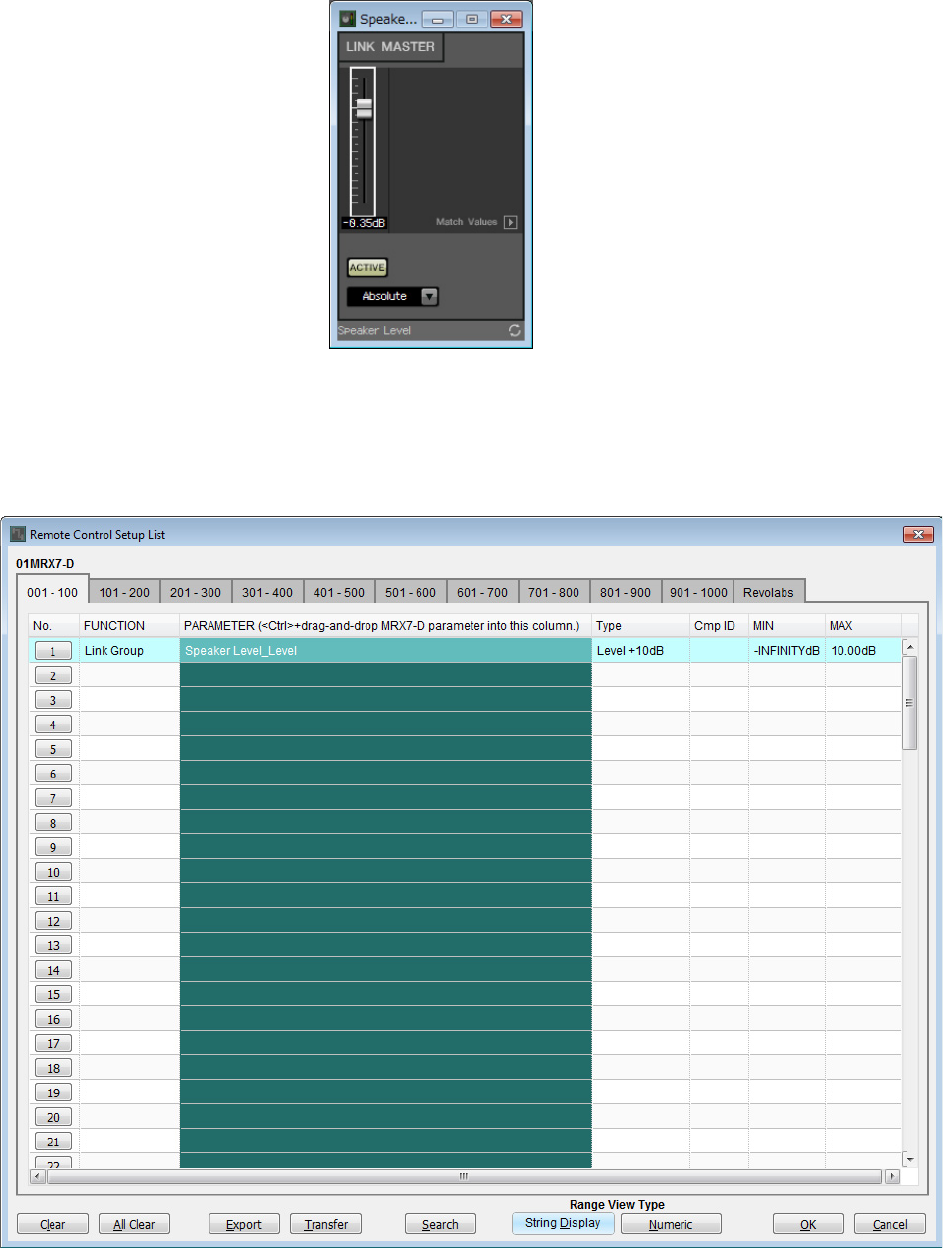This screenshot has height=1248, width=943.
Task: Select the 001 - 100 tab
Action: (x=53, y=592)
